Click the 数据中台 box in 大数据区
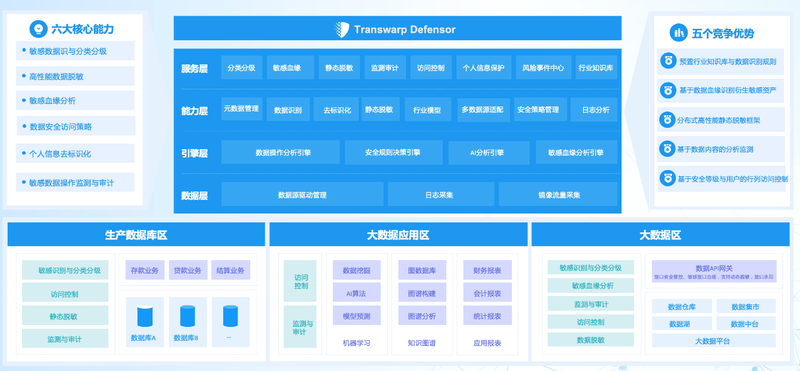Screen dimensions: 800x371 [x=746, y=324]
